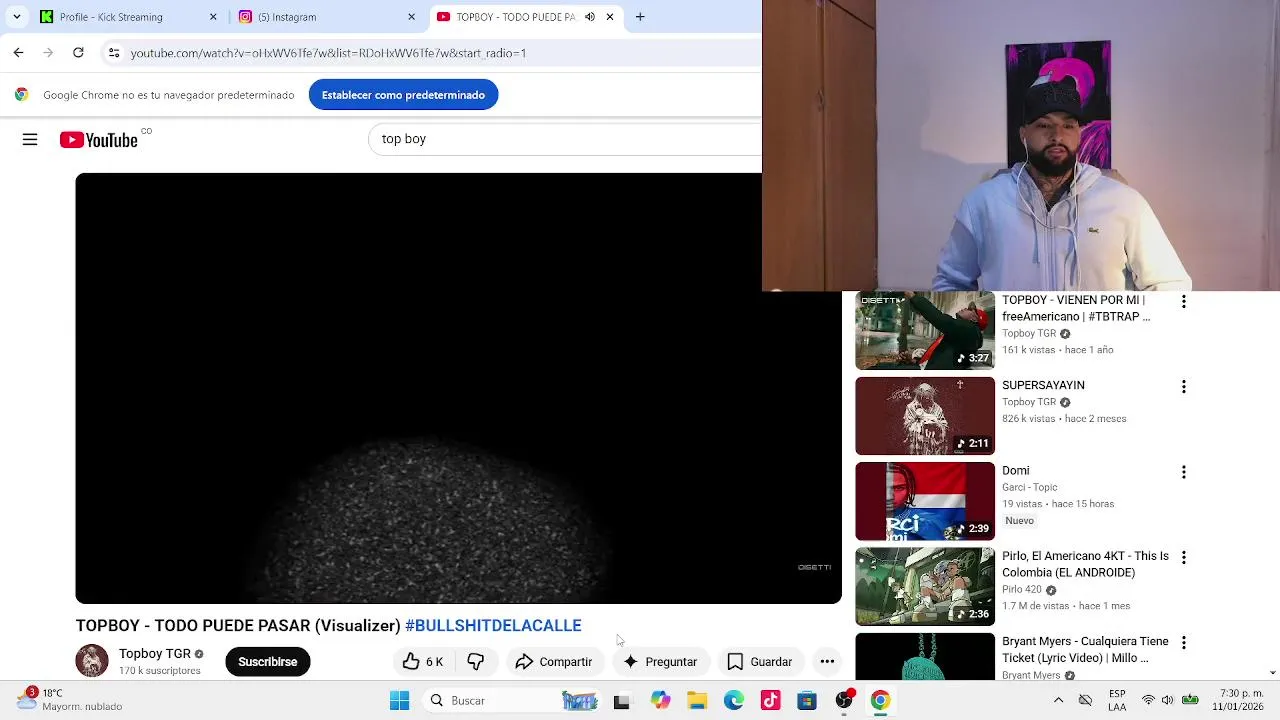This screenshot has height=720, width=1280.
Task: Play SUPERSAYAYIN video thumbnail
Action: coord(925,416)
